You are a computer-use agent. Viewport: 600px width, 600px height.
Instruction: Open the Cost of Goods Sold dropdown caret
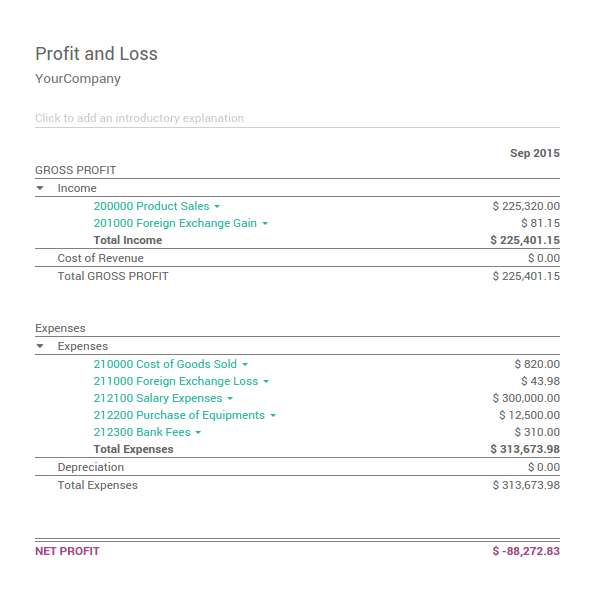click(245, 365)
